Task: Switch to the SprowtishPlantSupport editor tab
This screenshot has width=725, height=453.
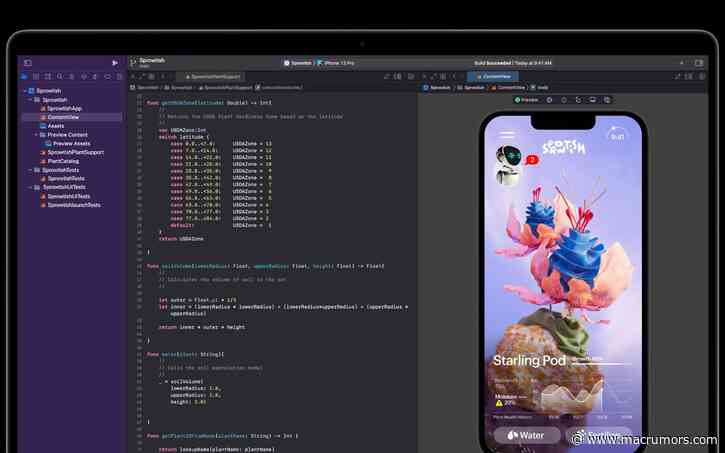Action: (212, 77)
